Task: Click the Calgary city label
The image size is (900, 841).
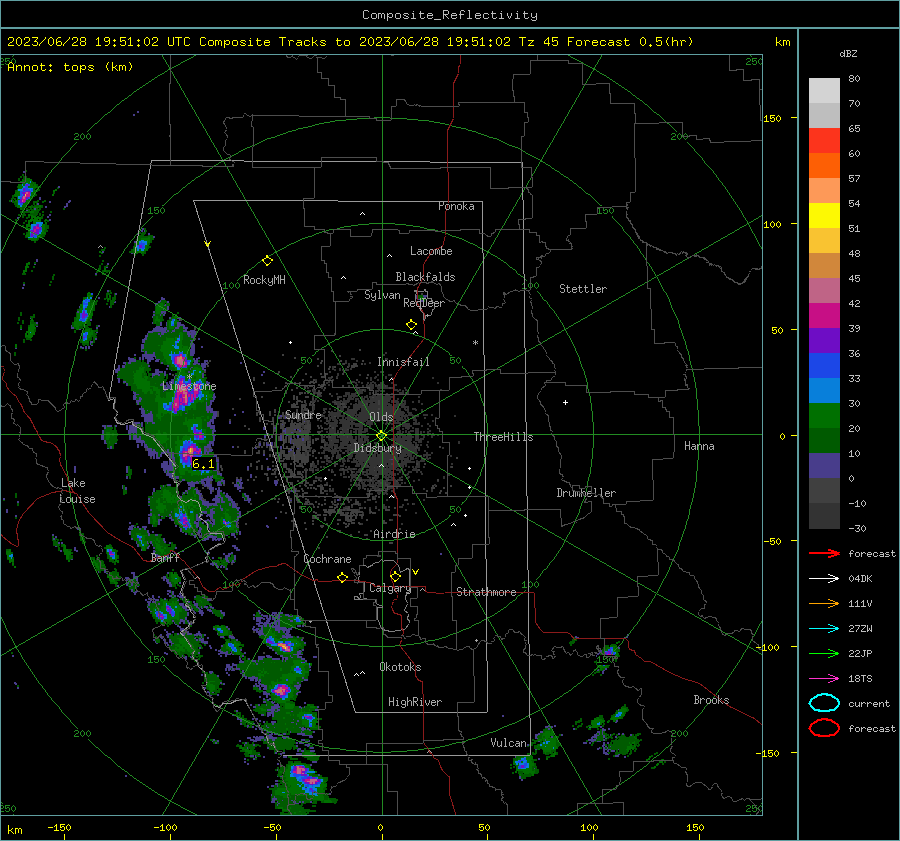Action: 390,588
